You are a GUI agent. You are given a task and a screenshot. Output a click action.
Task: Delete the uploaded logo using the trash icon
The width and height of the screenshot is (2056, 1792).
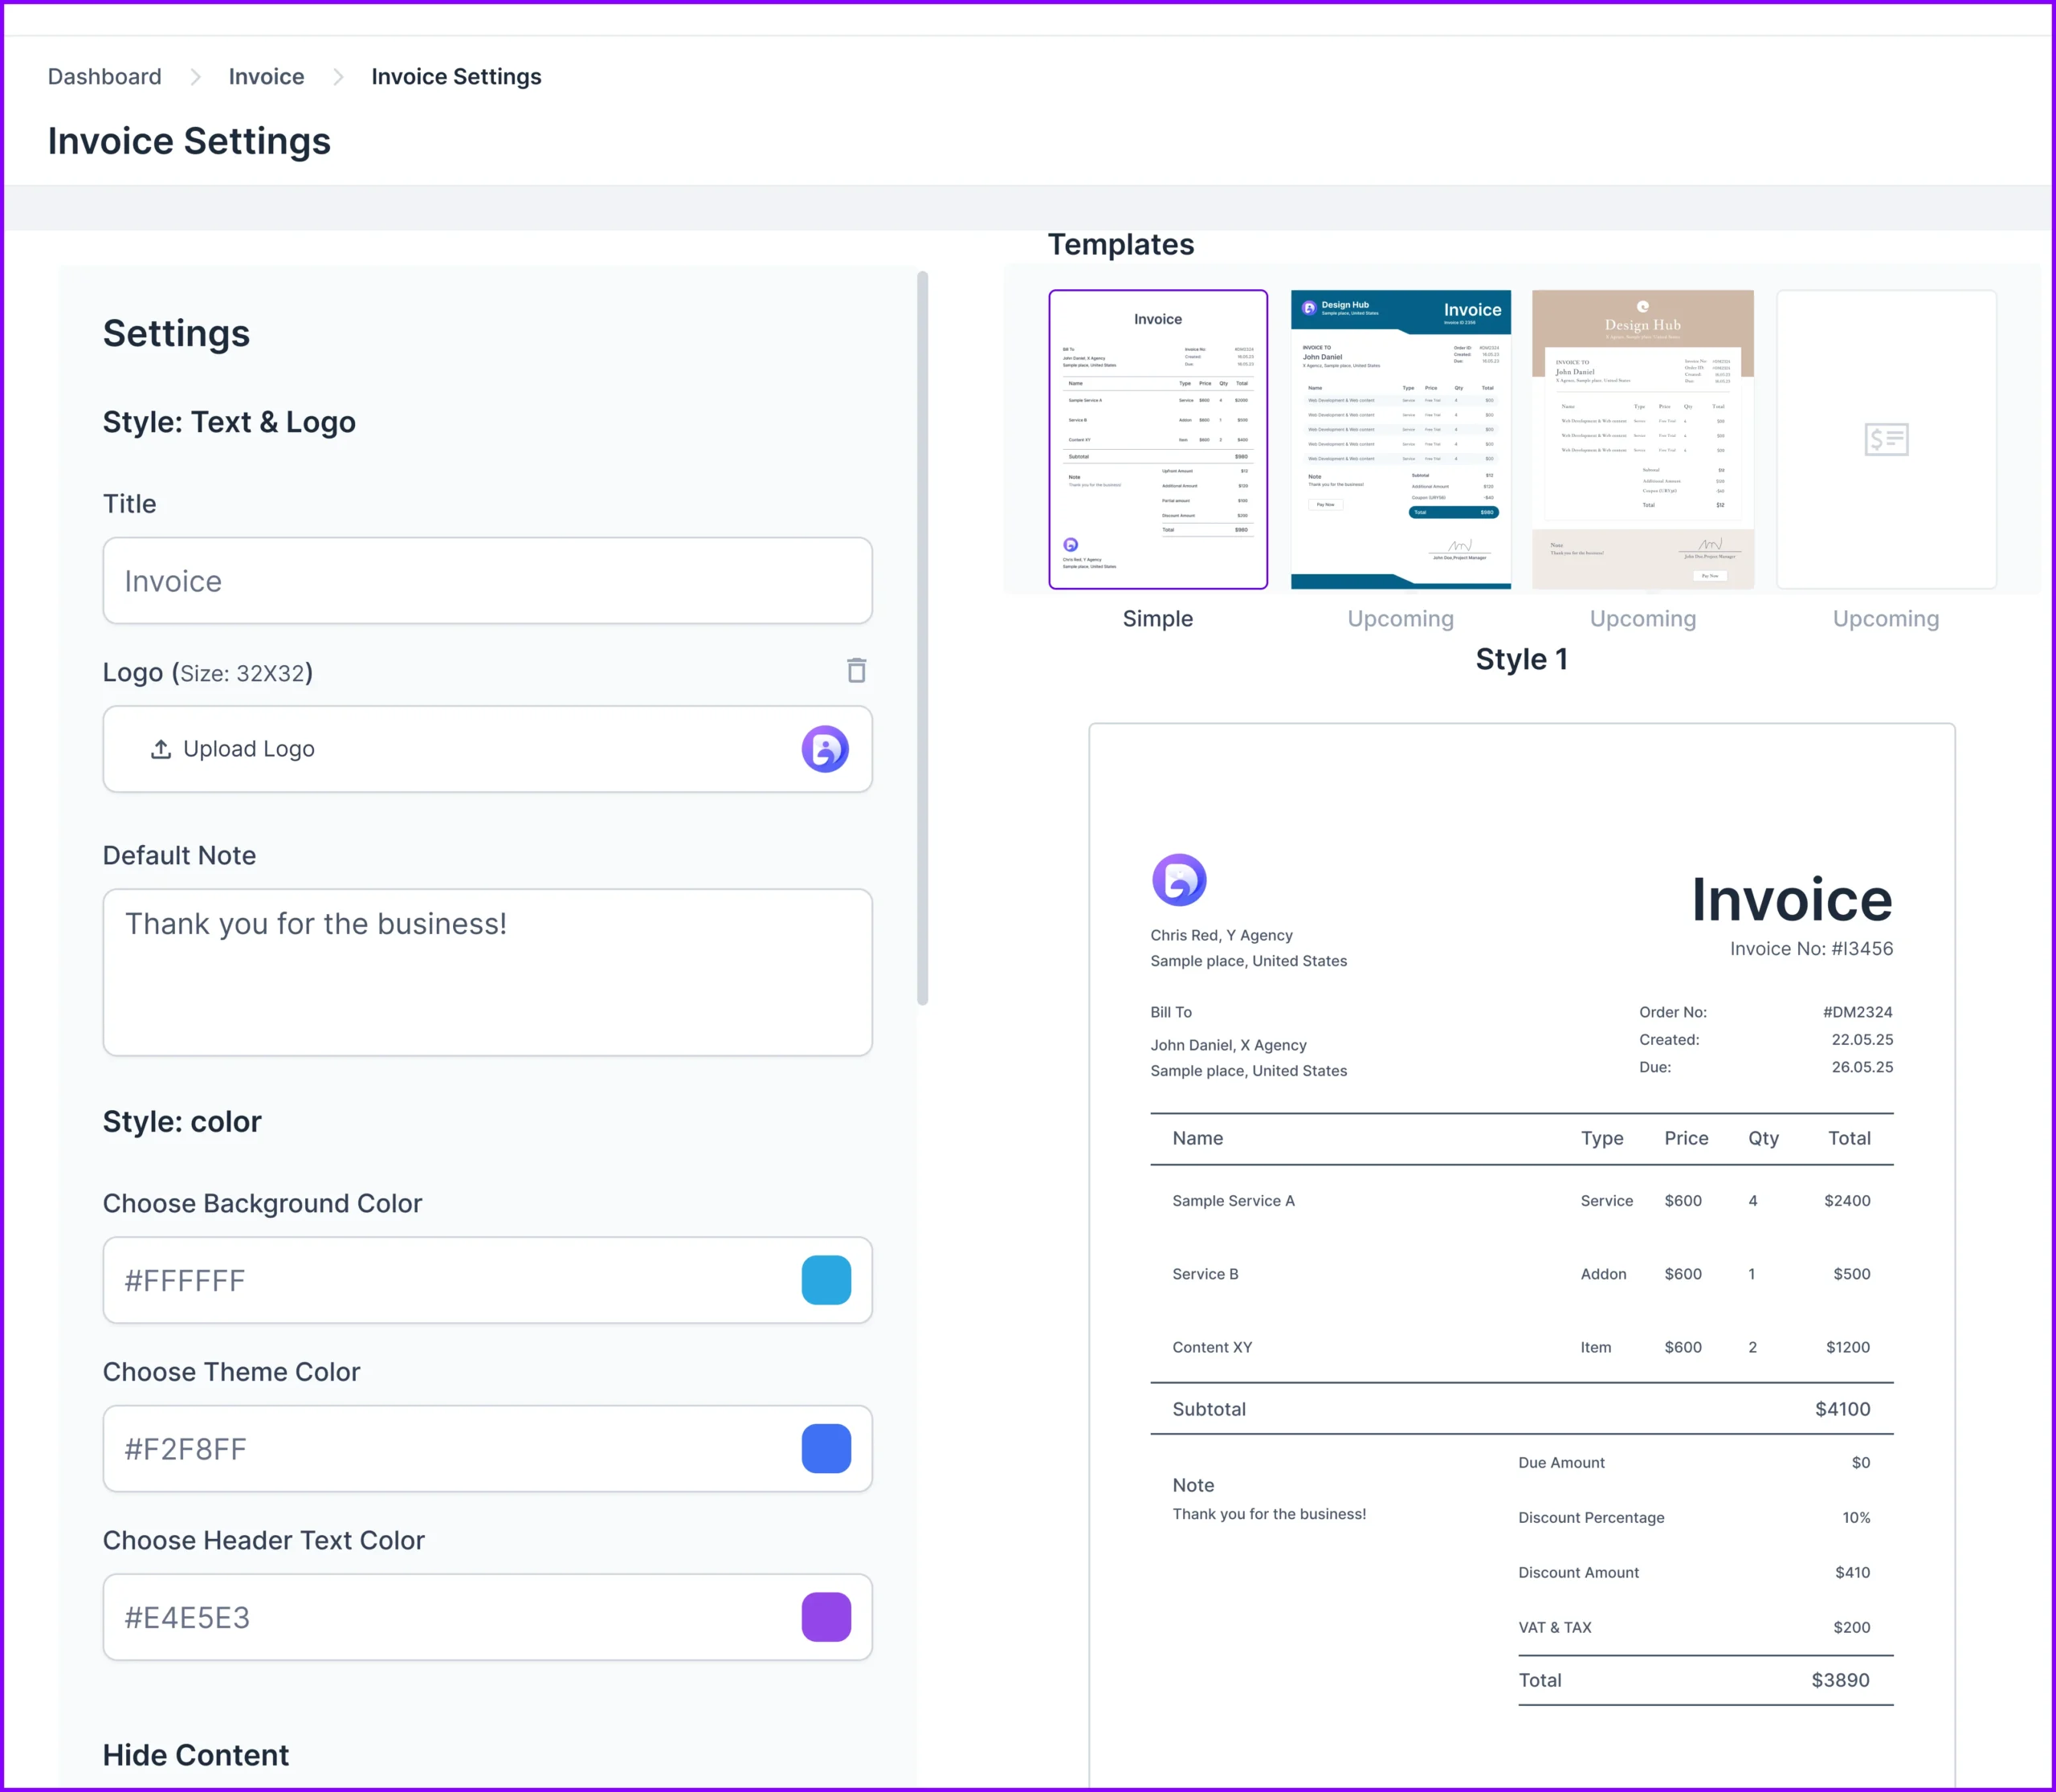point(856,670)
